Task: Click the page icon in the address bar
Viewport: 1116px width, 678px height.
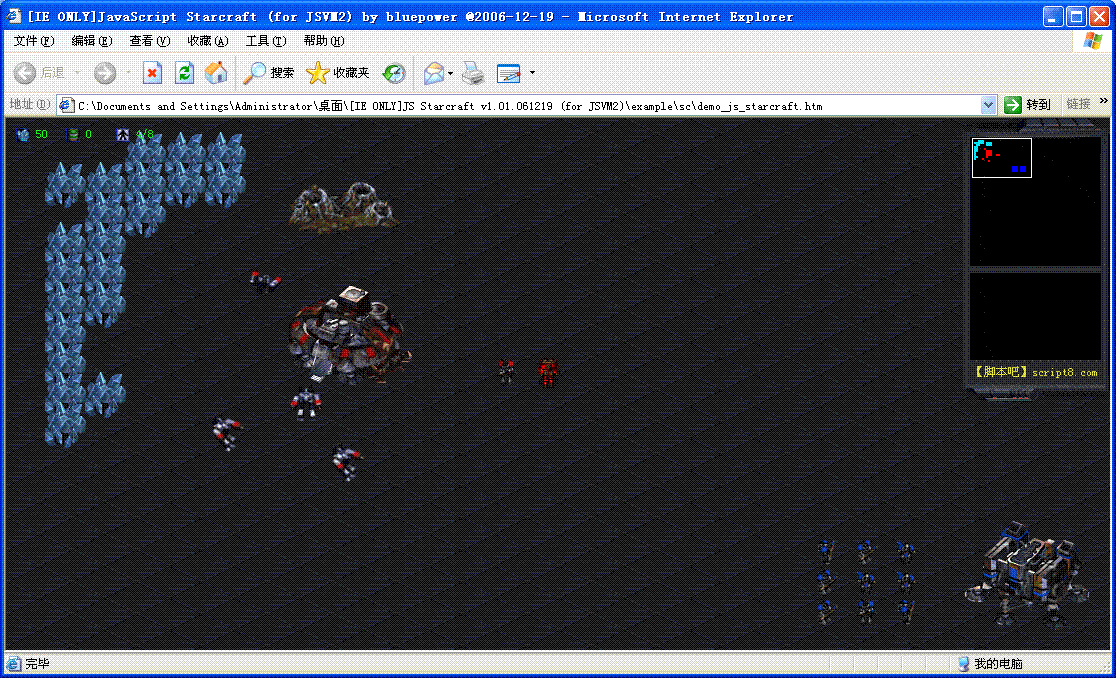Action: (66, 105)
